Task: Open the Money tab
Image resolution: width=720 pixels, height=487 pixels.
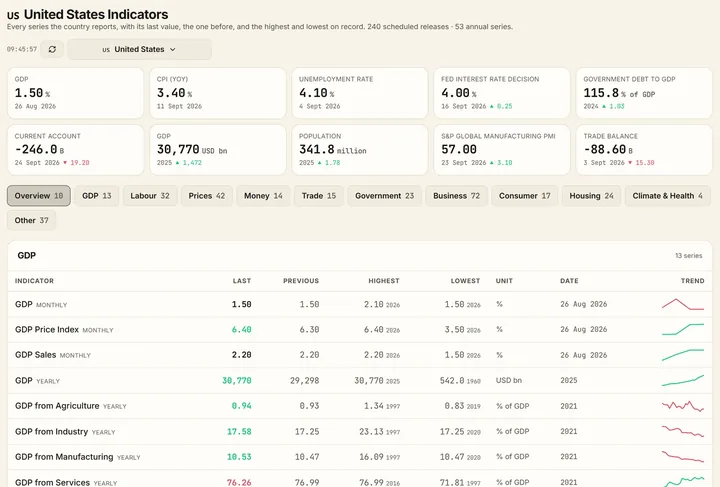Action: click(263, 196)
